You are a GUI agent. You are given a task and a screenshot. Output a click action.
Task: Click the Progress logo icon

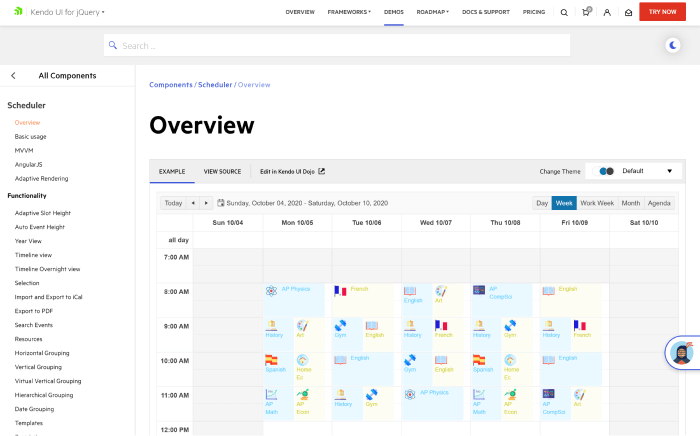(x=18, y=11)
